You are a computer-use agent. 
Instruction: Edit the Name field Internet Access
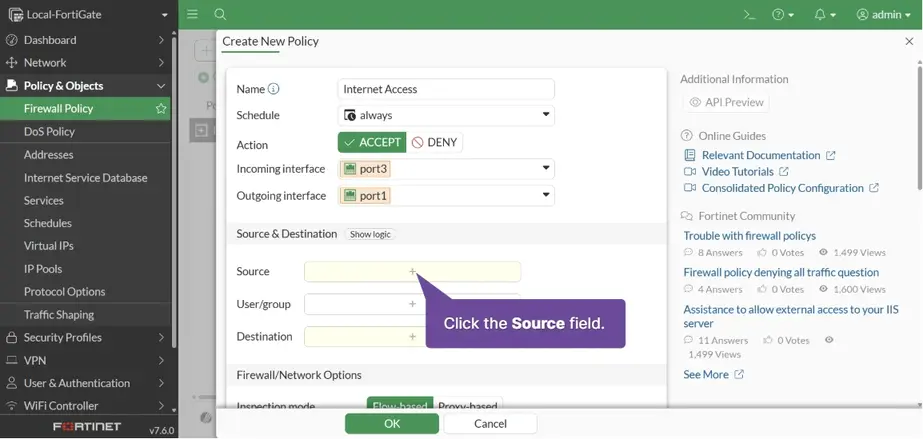446,89
